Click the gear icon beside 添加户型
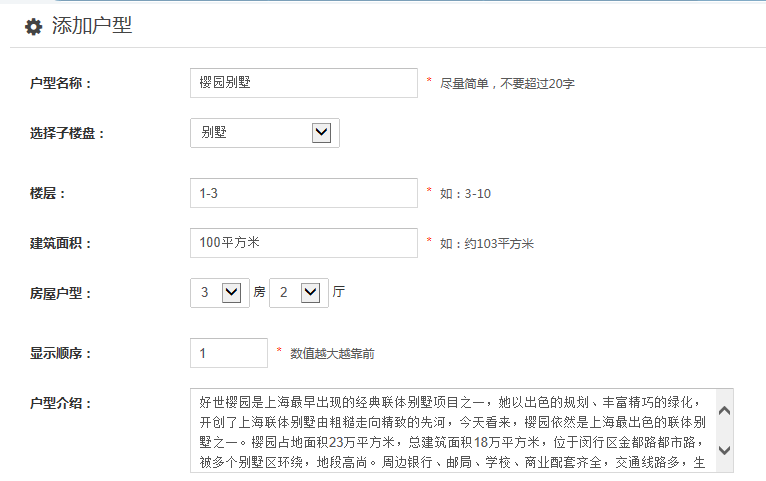Viewport: 766px width, 481px height. pyautogui.click(x=33, y=27)
